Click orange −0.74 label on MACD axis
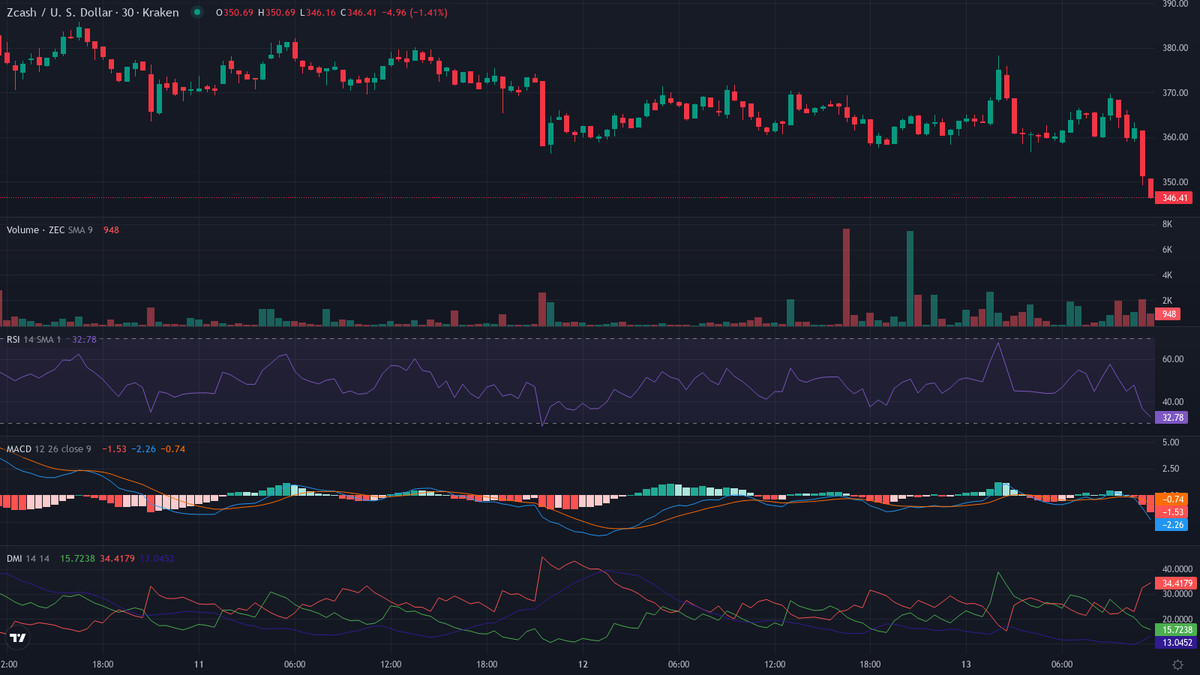The width and height of the screenshot is (1200, 675). 1171,499
